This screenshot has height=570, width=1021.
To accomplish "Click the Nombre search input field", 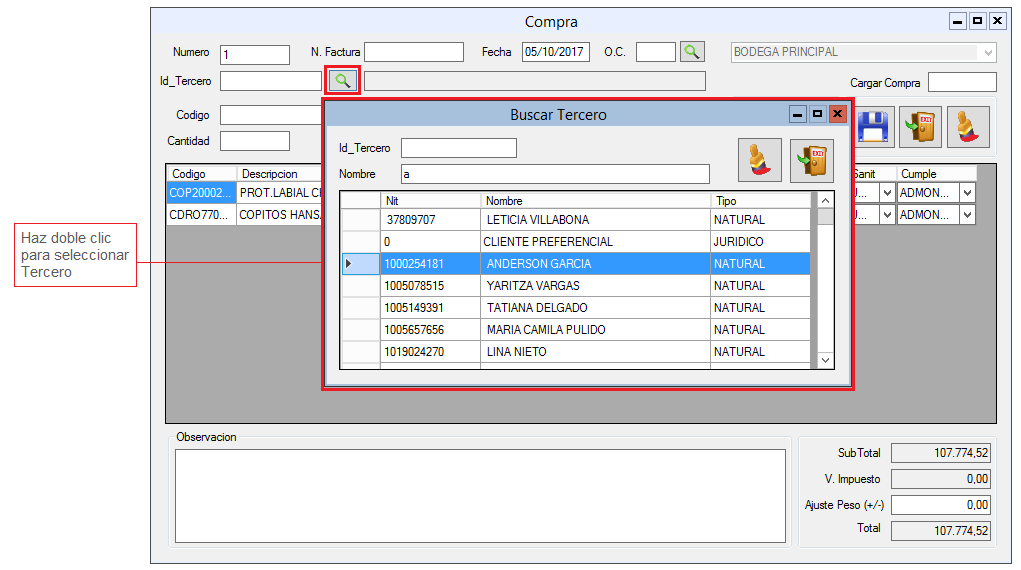I will [555, 174].
